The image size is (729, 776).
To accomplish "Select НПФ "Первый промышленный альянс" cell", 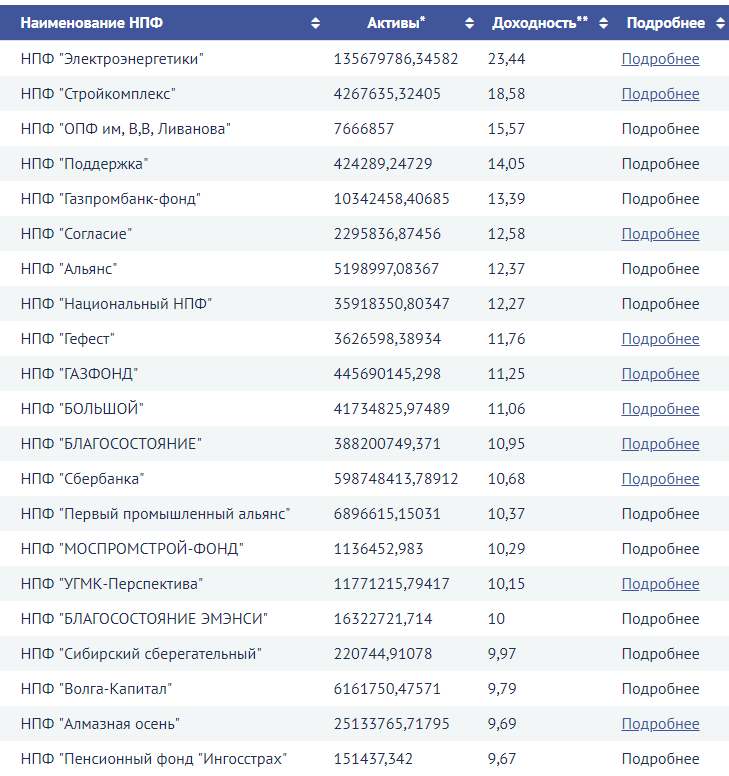I will [155, 514].
